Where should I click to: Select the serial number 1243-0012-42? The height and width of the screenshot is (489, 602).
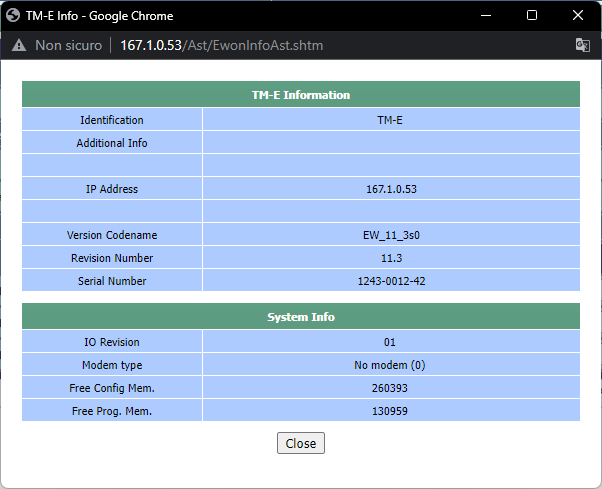[391, 281]
